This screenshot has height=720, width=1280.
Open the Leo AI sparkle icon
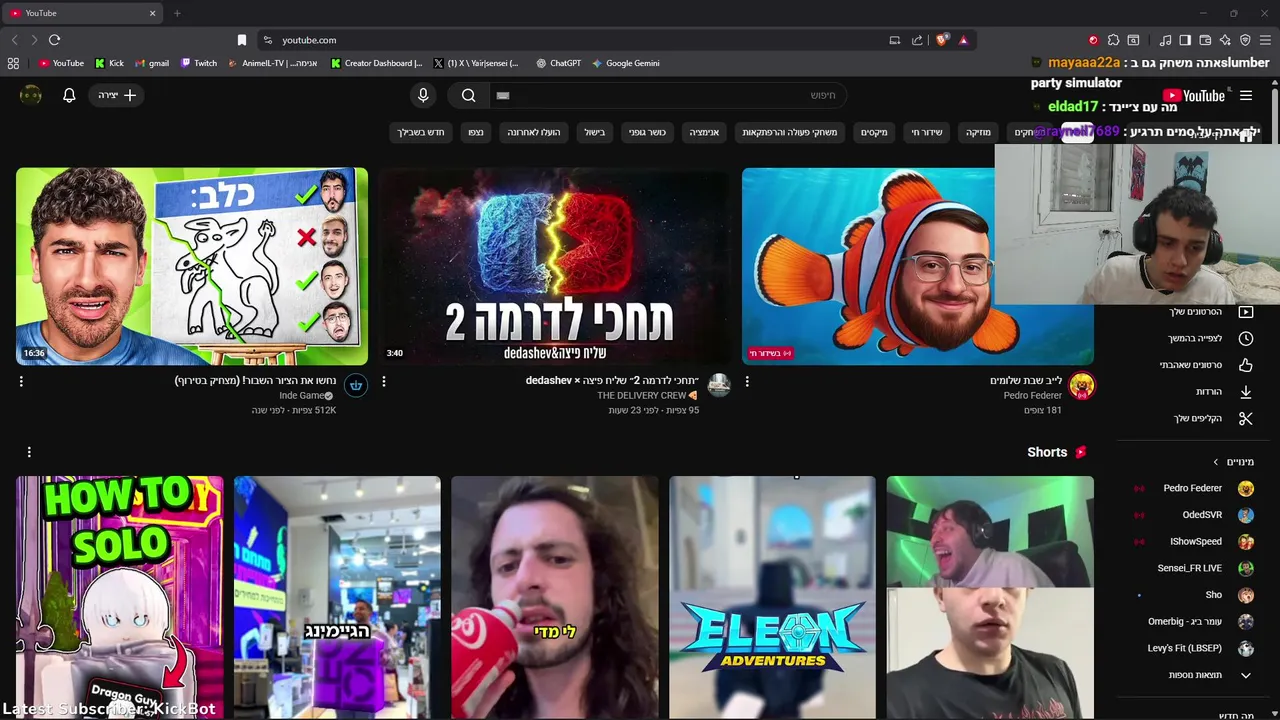click(1225, 40)
